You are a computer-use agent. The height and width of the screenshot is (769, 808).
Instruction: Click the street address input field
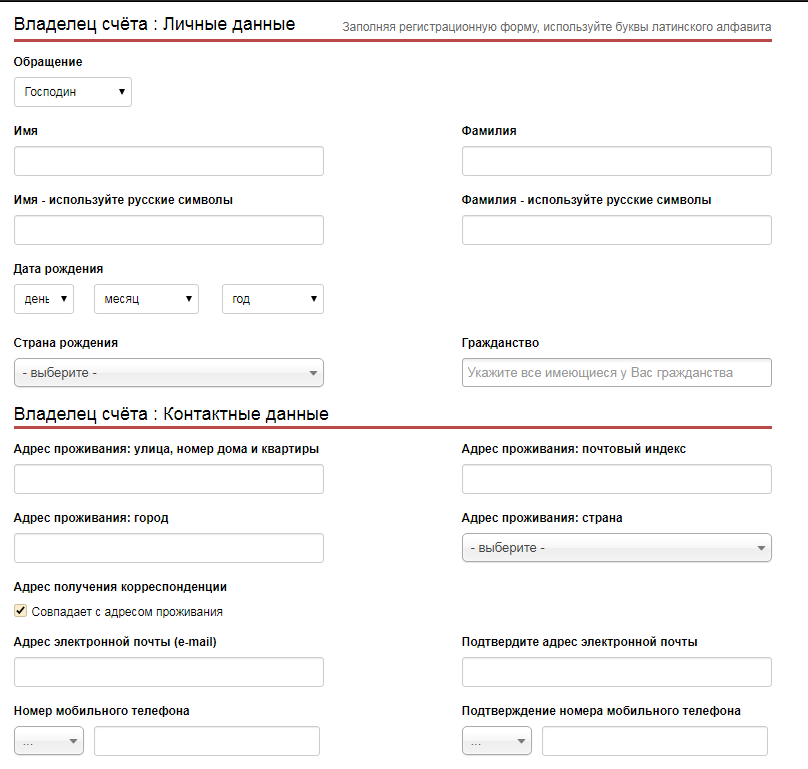point(169,479)
